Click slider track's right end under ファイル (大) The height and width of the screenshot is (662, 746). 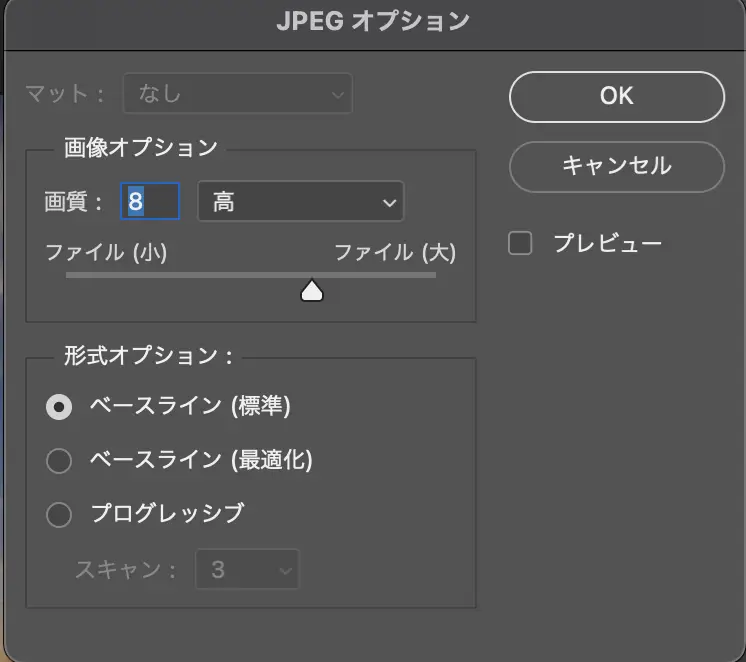click(432, 275)
